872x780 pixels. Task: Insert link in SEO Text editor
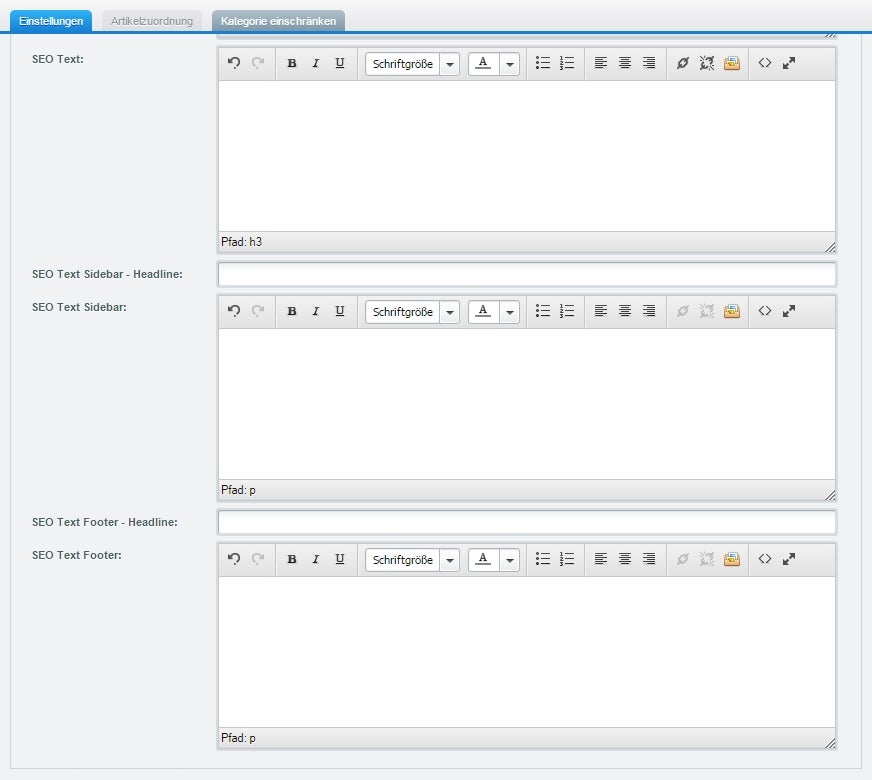pos(683,63)
